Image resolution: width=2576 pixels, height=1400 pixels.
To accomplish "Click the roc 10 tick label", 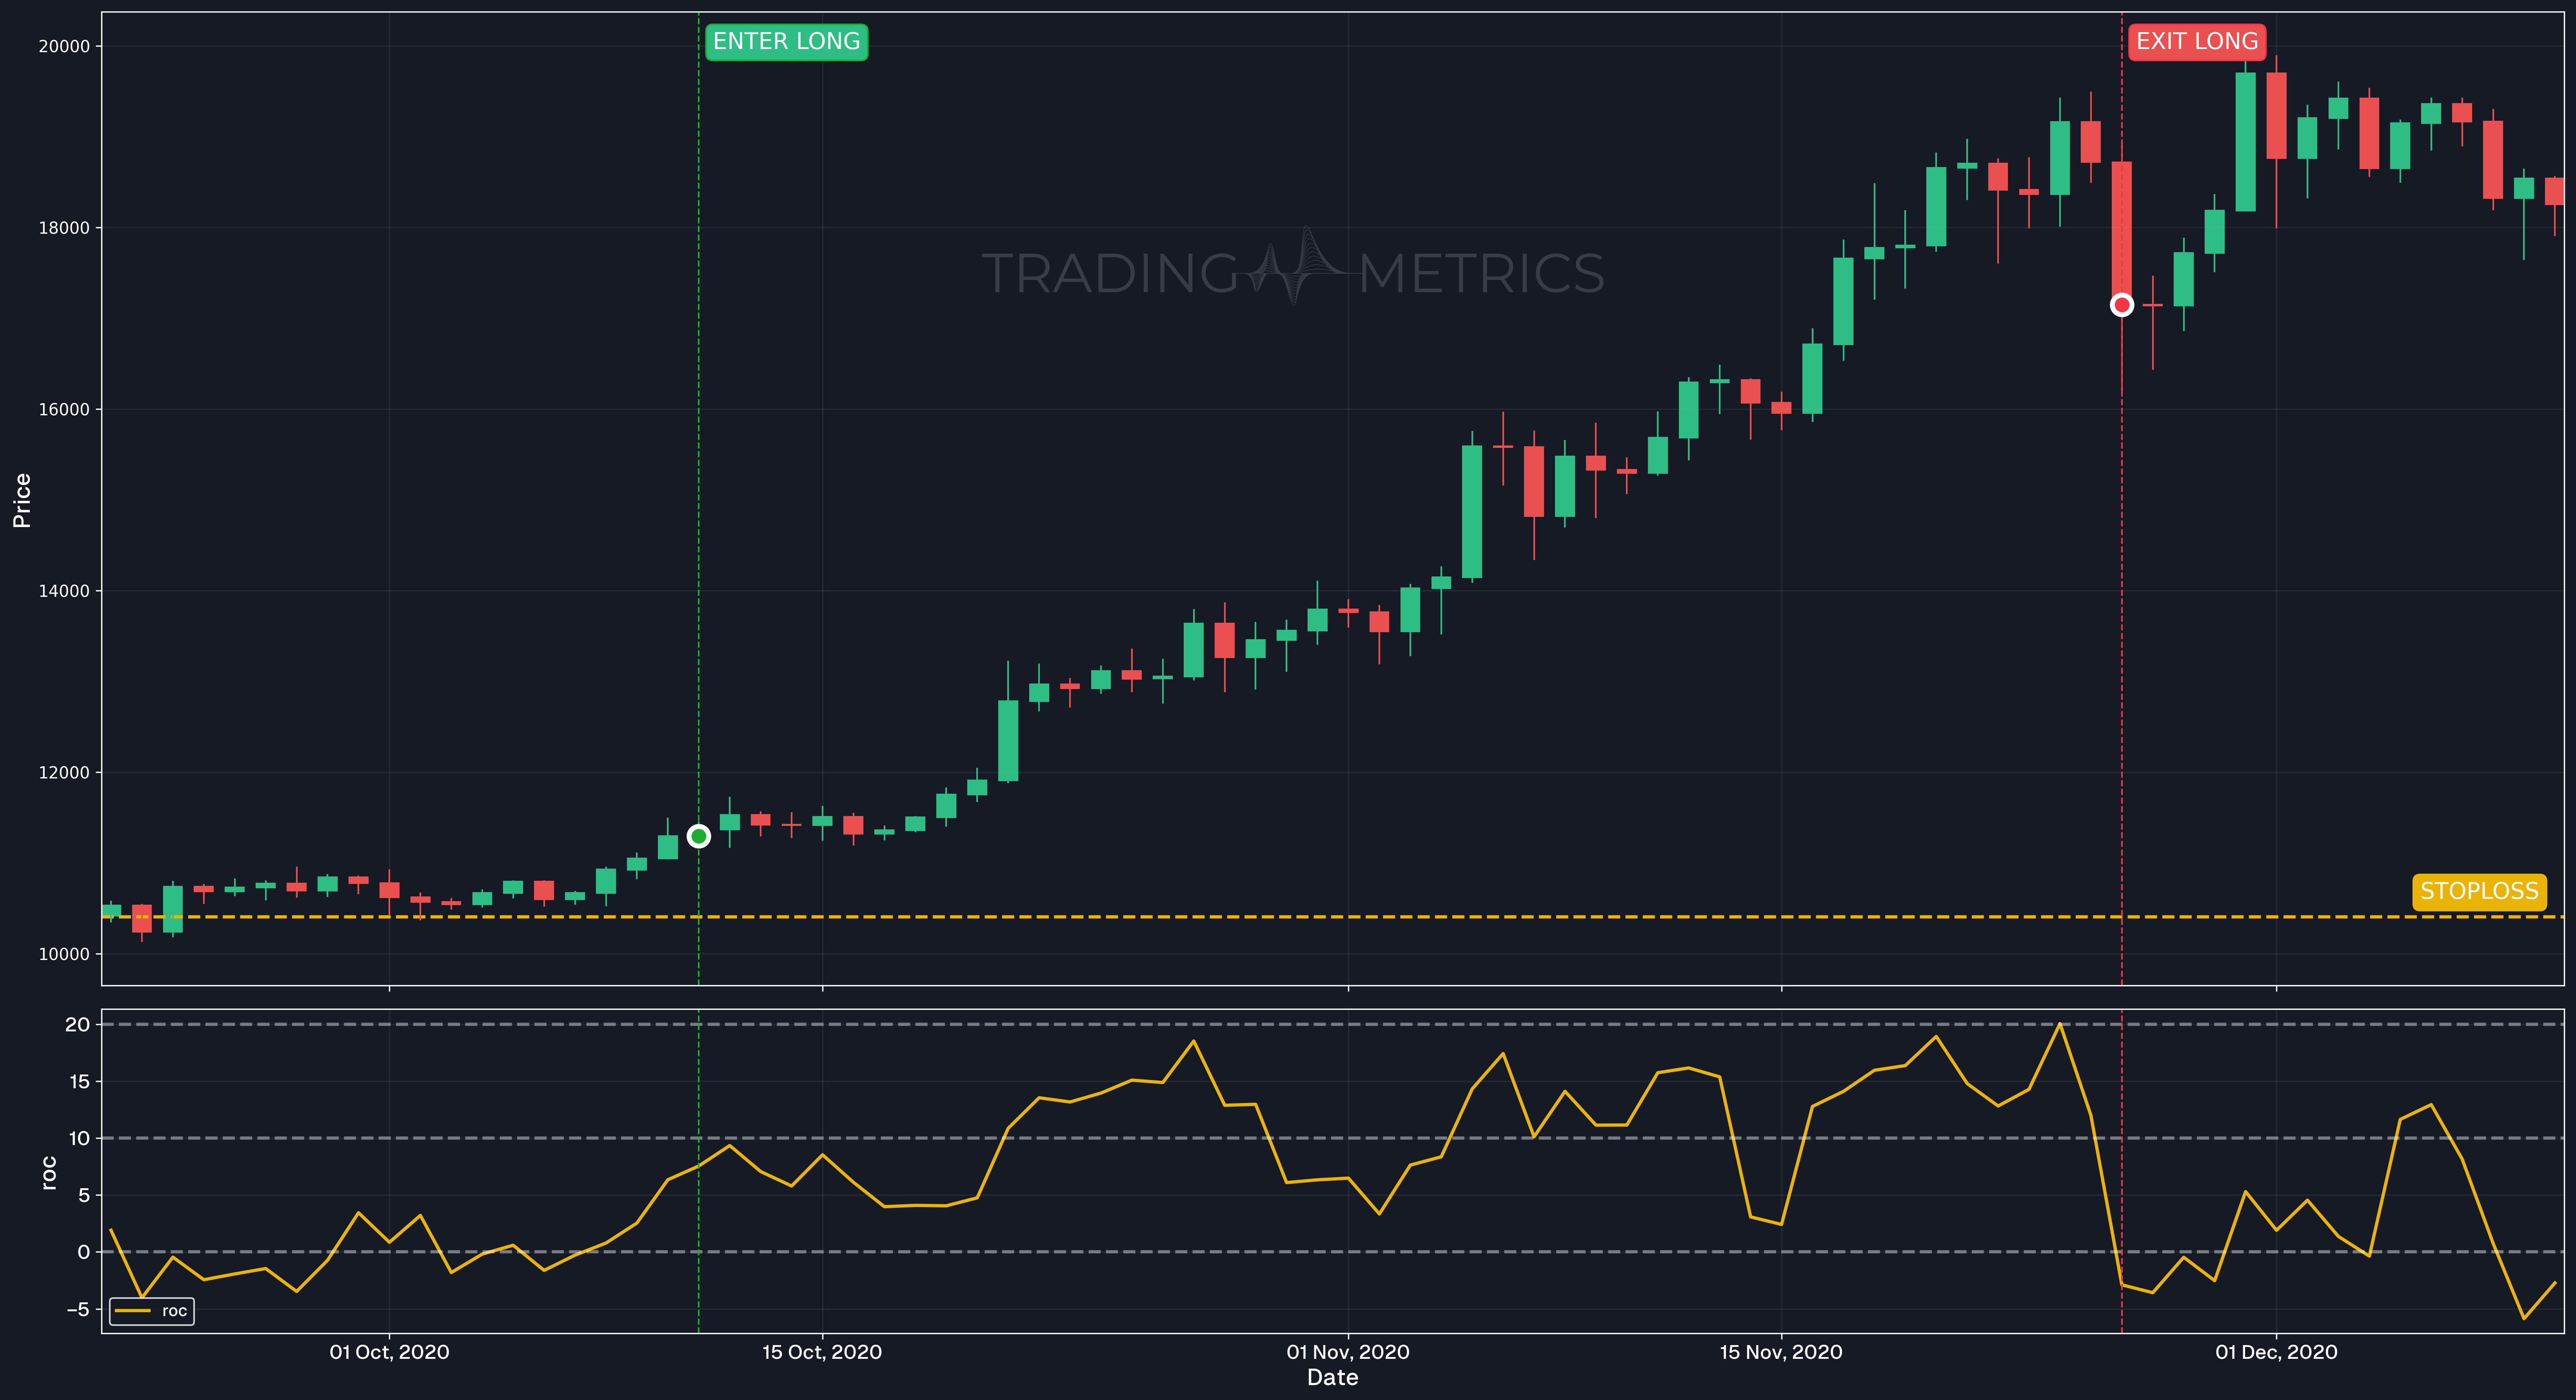I will coord(79,1139).
